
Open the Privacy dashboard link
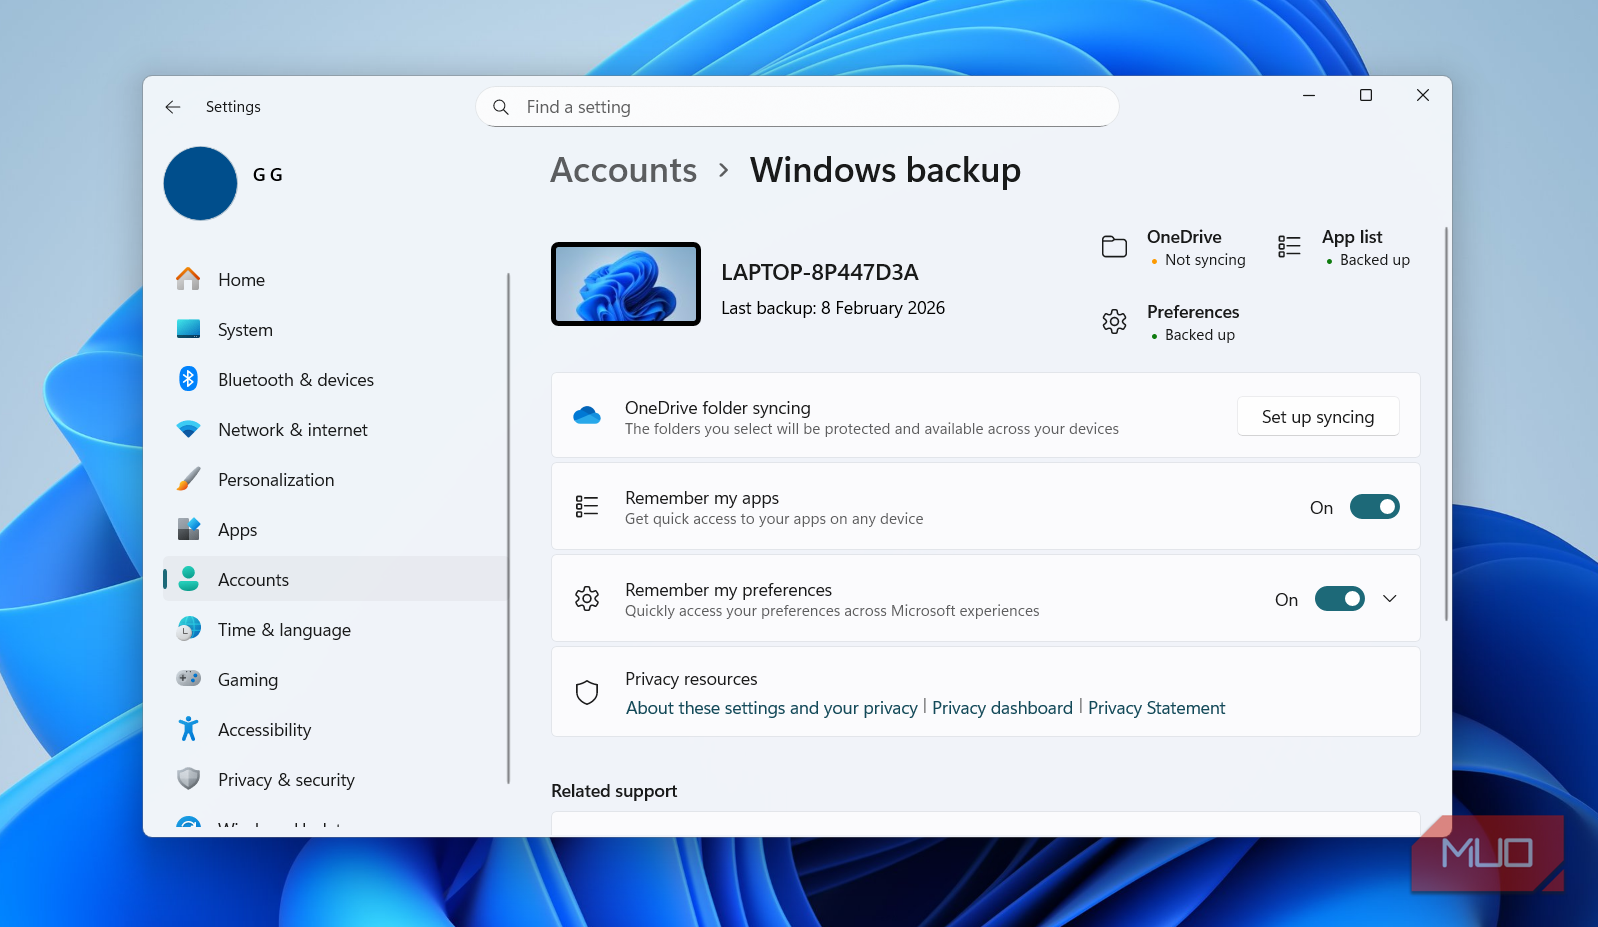tap(1002, 708)
